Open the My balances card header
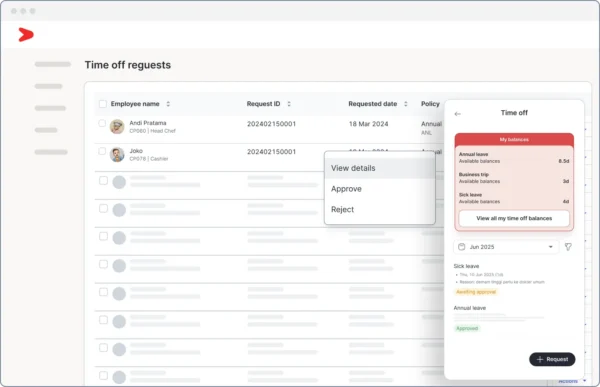 [x=514, y=139]
